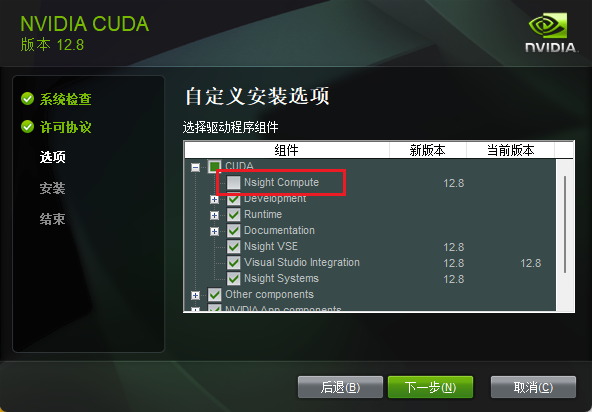The width and height of the screenshot is (592, 412).
Task: Collapse the CUDA tree node
Action: point(195,167)
